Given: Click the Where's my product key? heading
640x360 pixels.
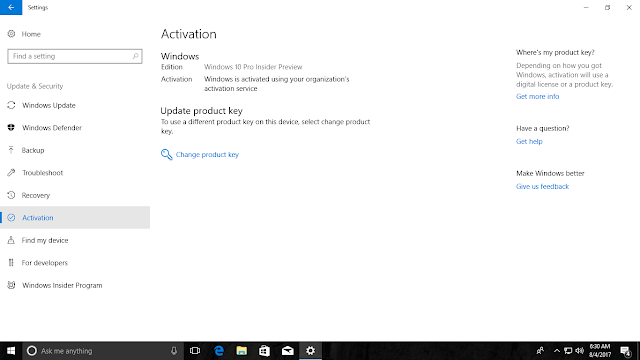Looking at the screenshot, I should (555, 52).
